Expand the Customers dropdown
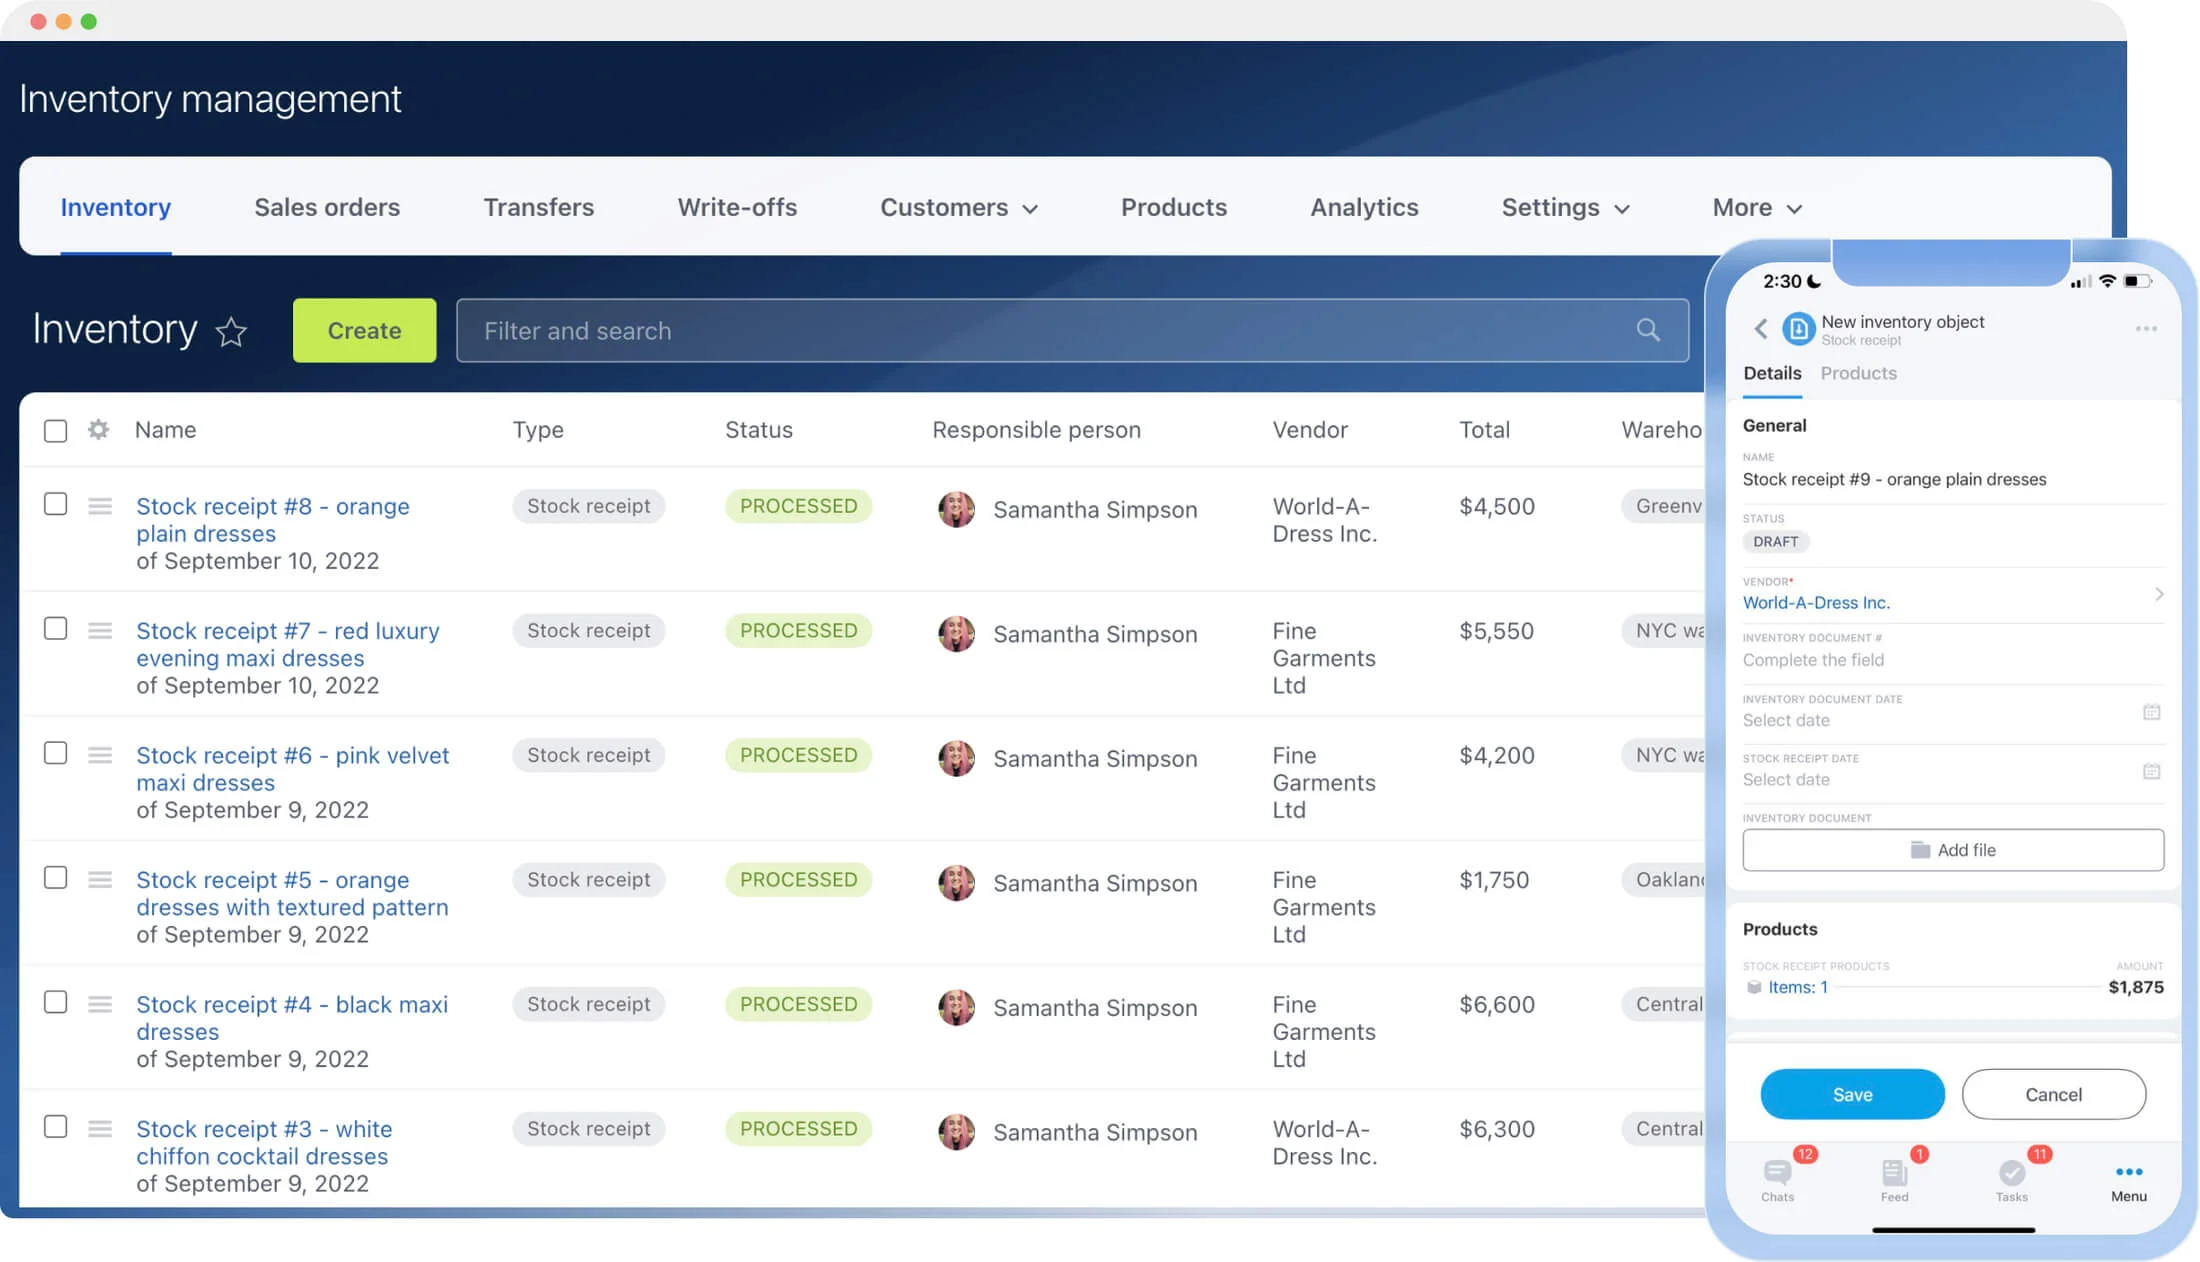2200x1262 pixels. pyautogui.click(x=958, y=207)
